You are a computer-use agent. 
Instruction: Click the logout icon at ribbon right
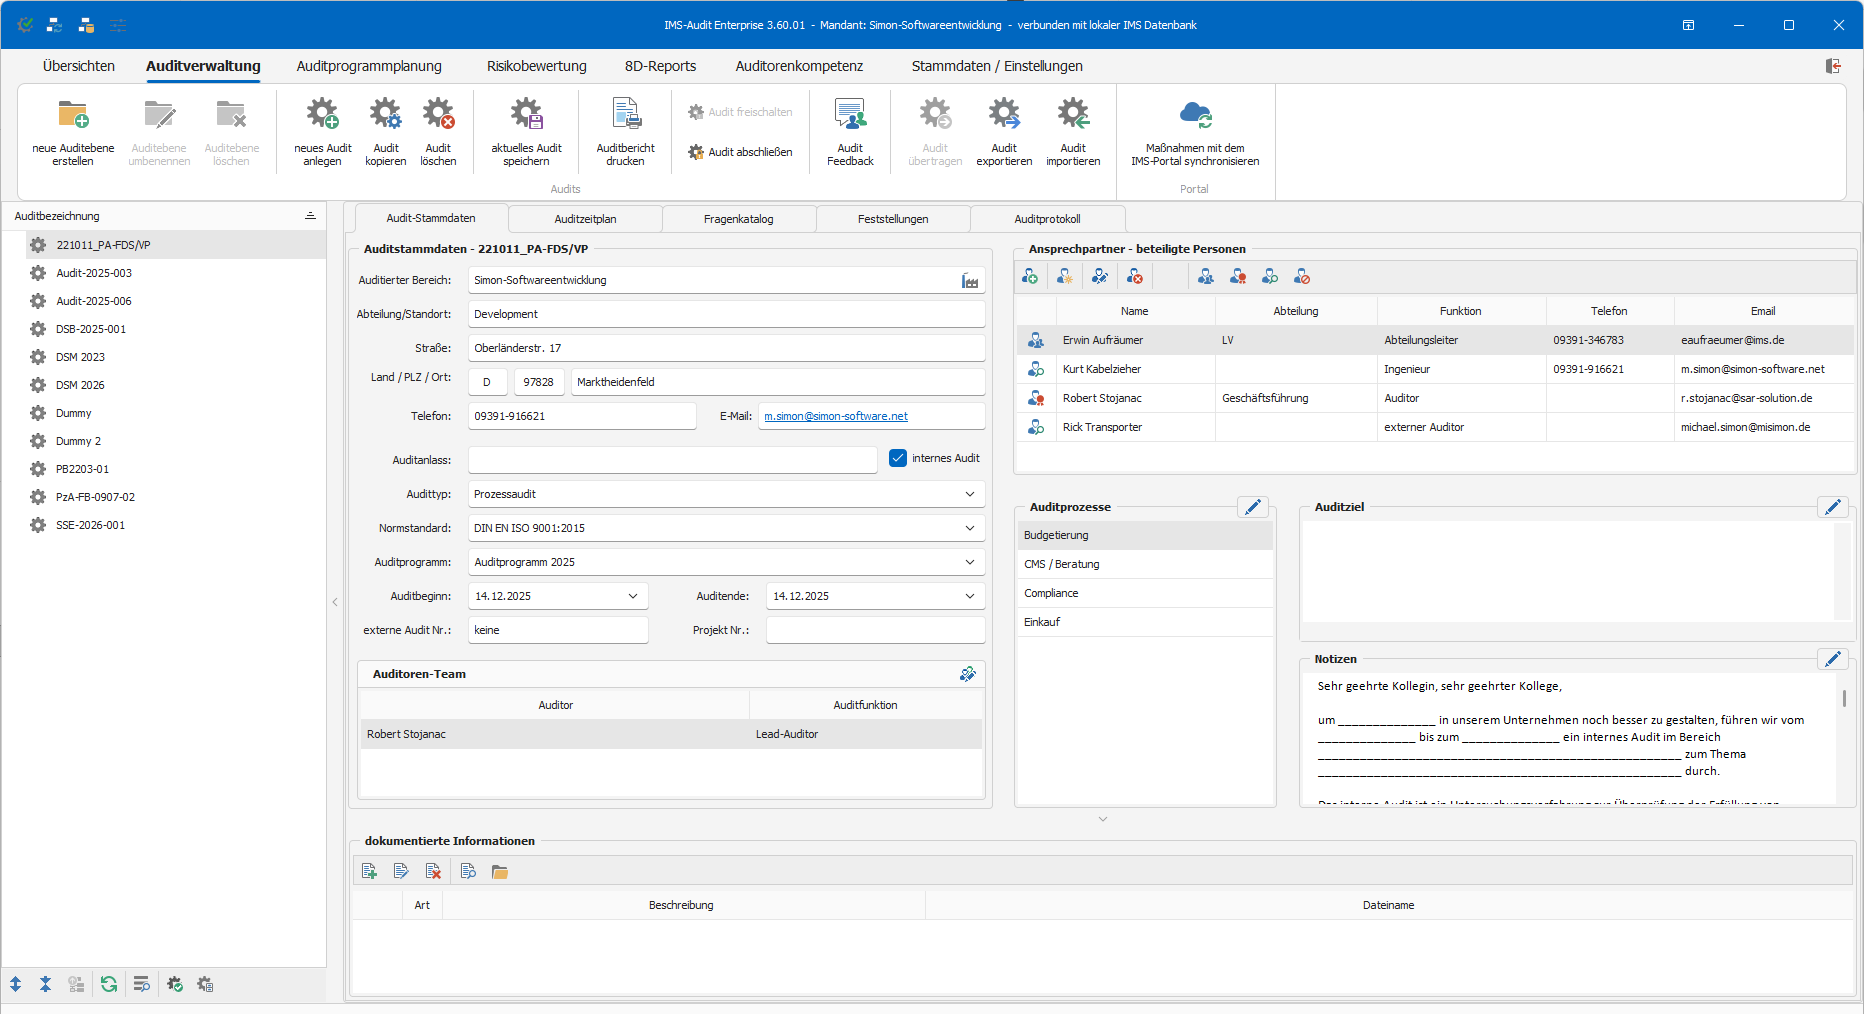point(1833,66)
